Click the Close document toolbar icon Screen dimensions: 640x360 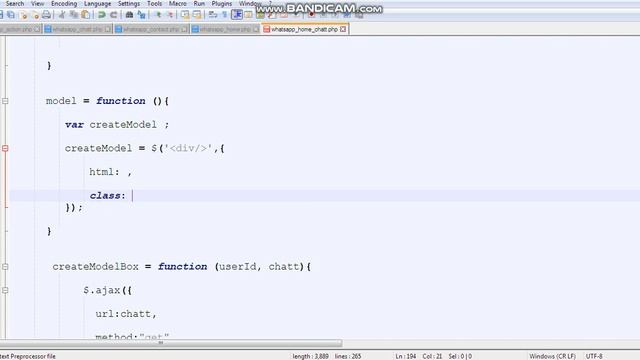(24, 15)
